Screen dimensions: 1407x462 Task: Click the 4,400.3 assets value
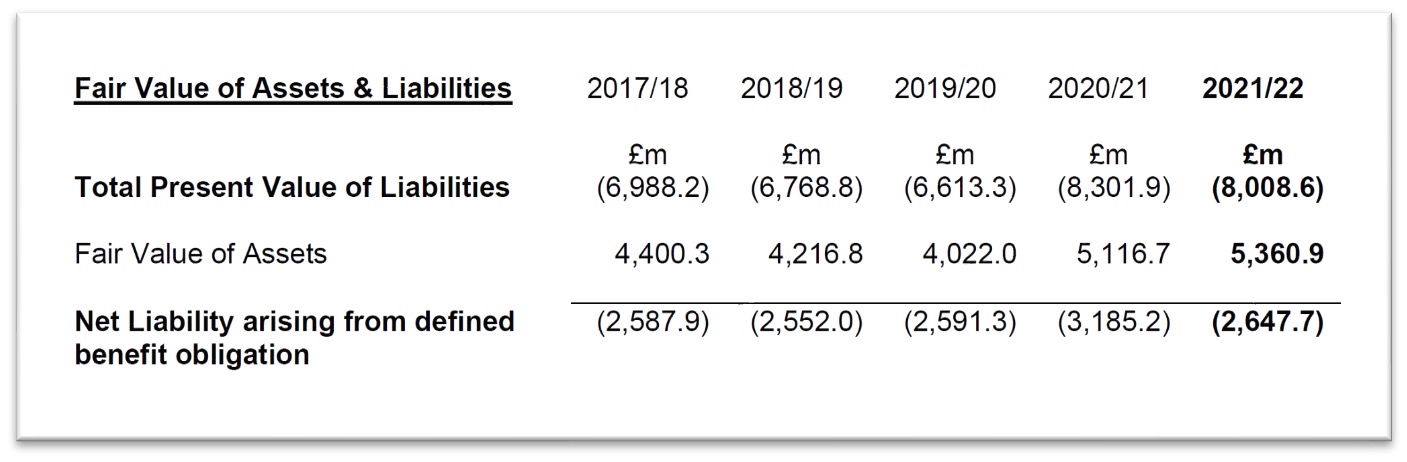tap(662, 254)
